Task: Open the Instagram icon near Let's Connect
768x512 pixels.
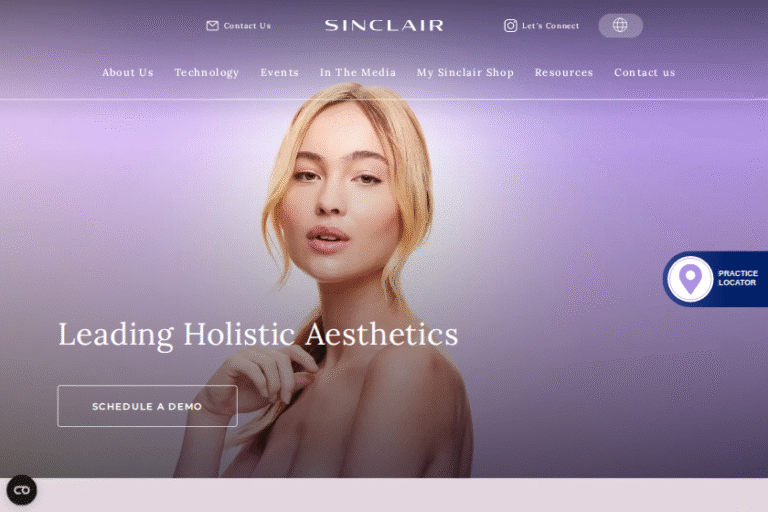Action: coord(510,25)
